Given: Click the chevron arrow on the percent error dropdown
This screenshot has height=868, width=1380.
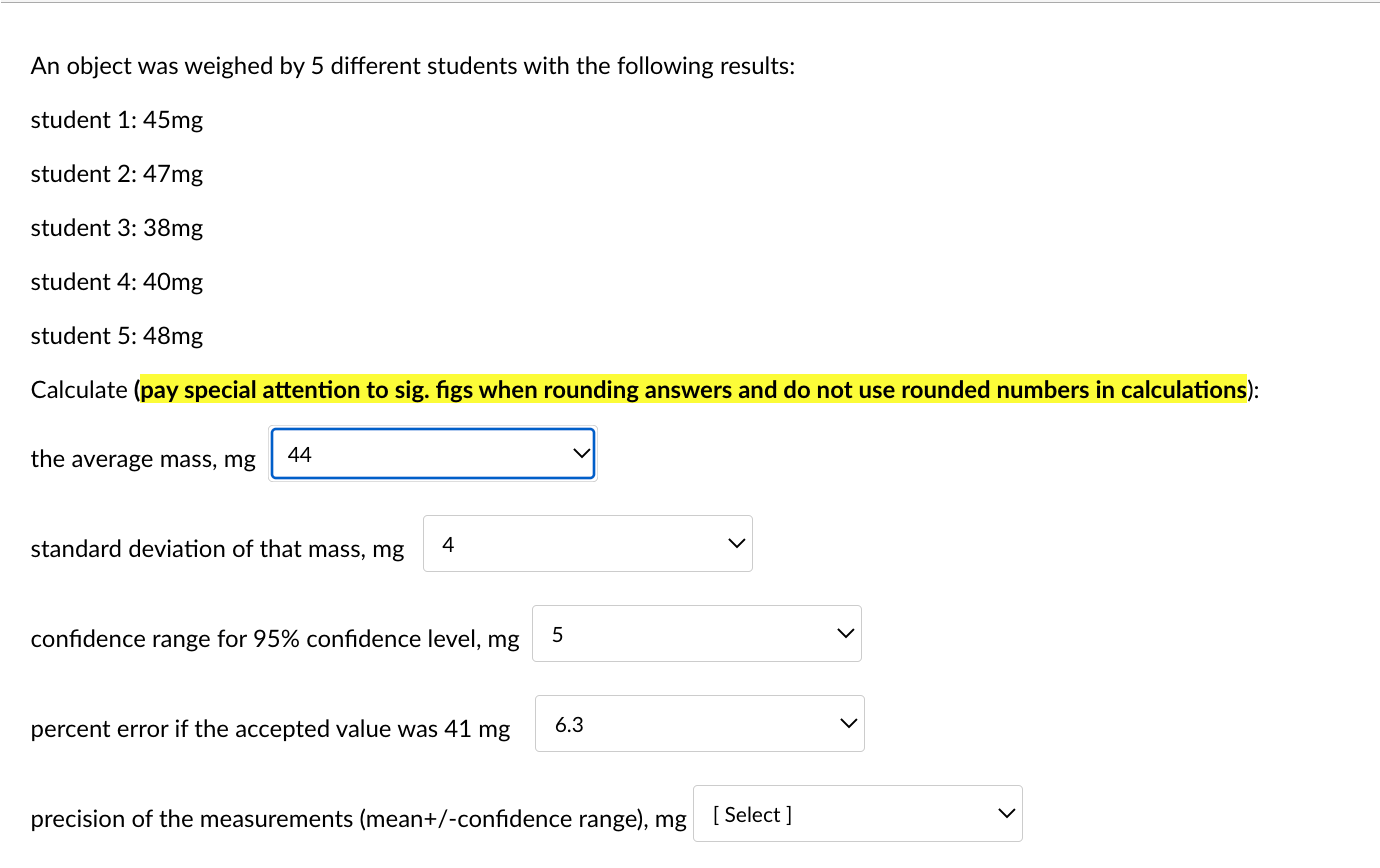Looking at the screenshot, I should click(848, 724).
